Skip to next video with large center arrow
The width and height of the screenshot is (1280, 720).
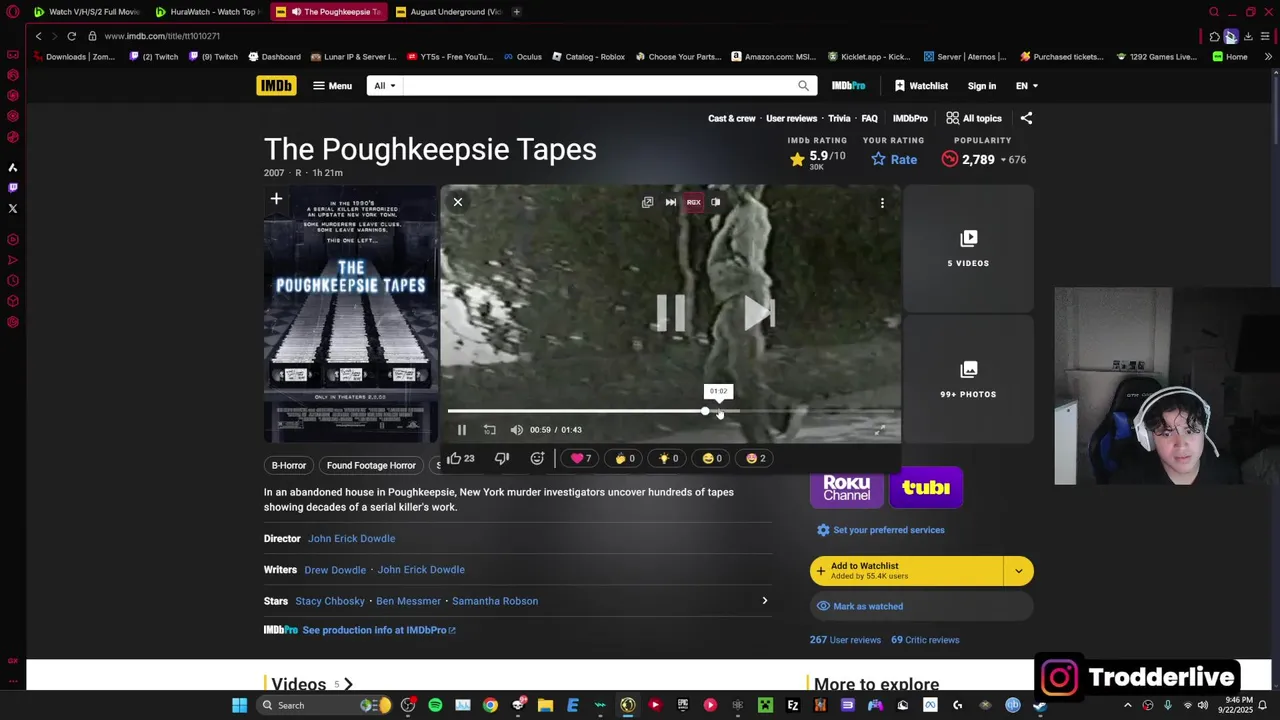point(759,313)
